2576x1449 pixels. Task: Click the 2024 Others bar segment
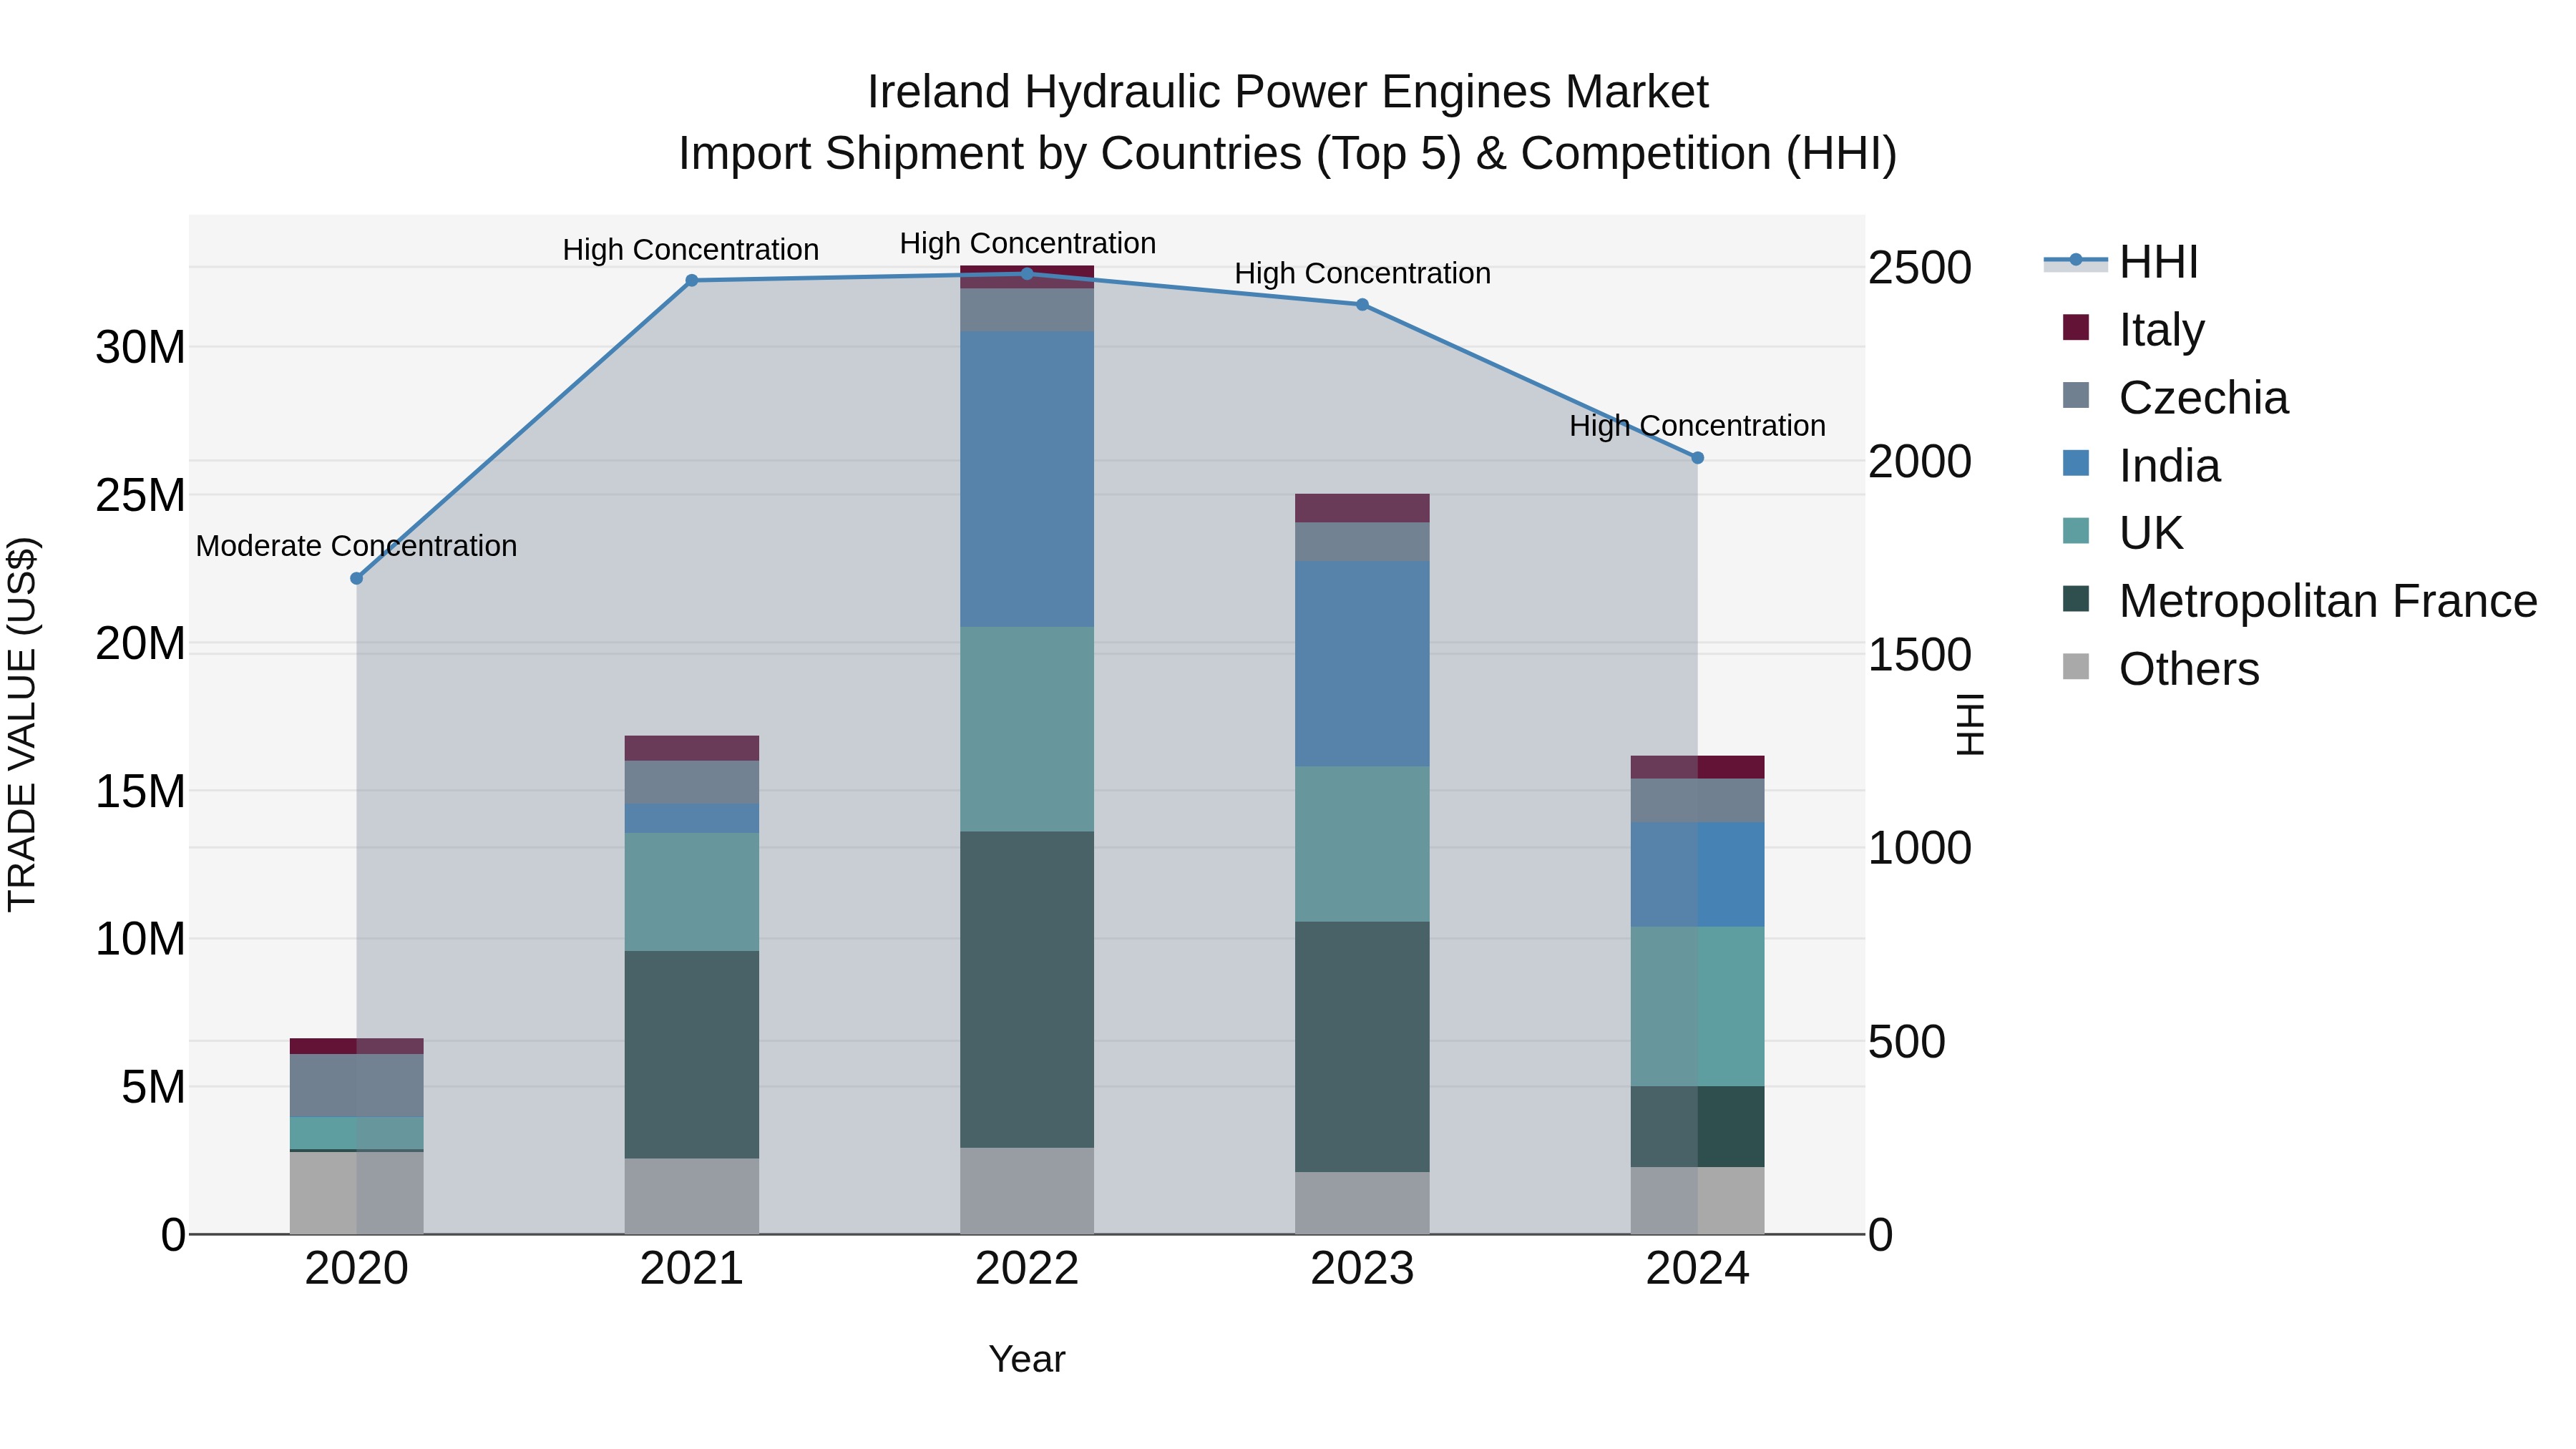[x=1697, y=1201]
